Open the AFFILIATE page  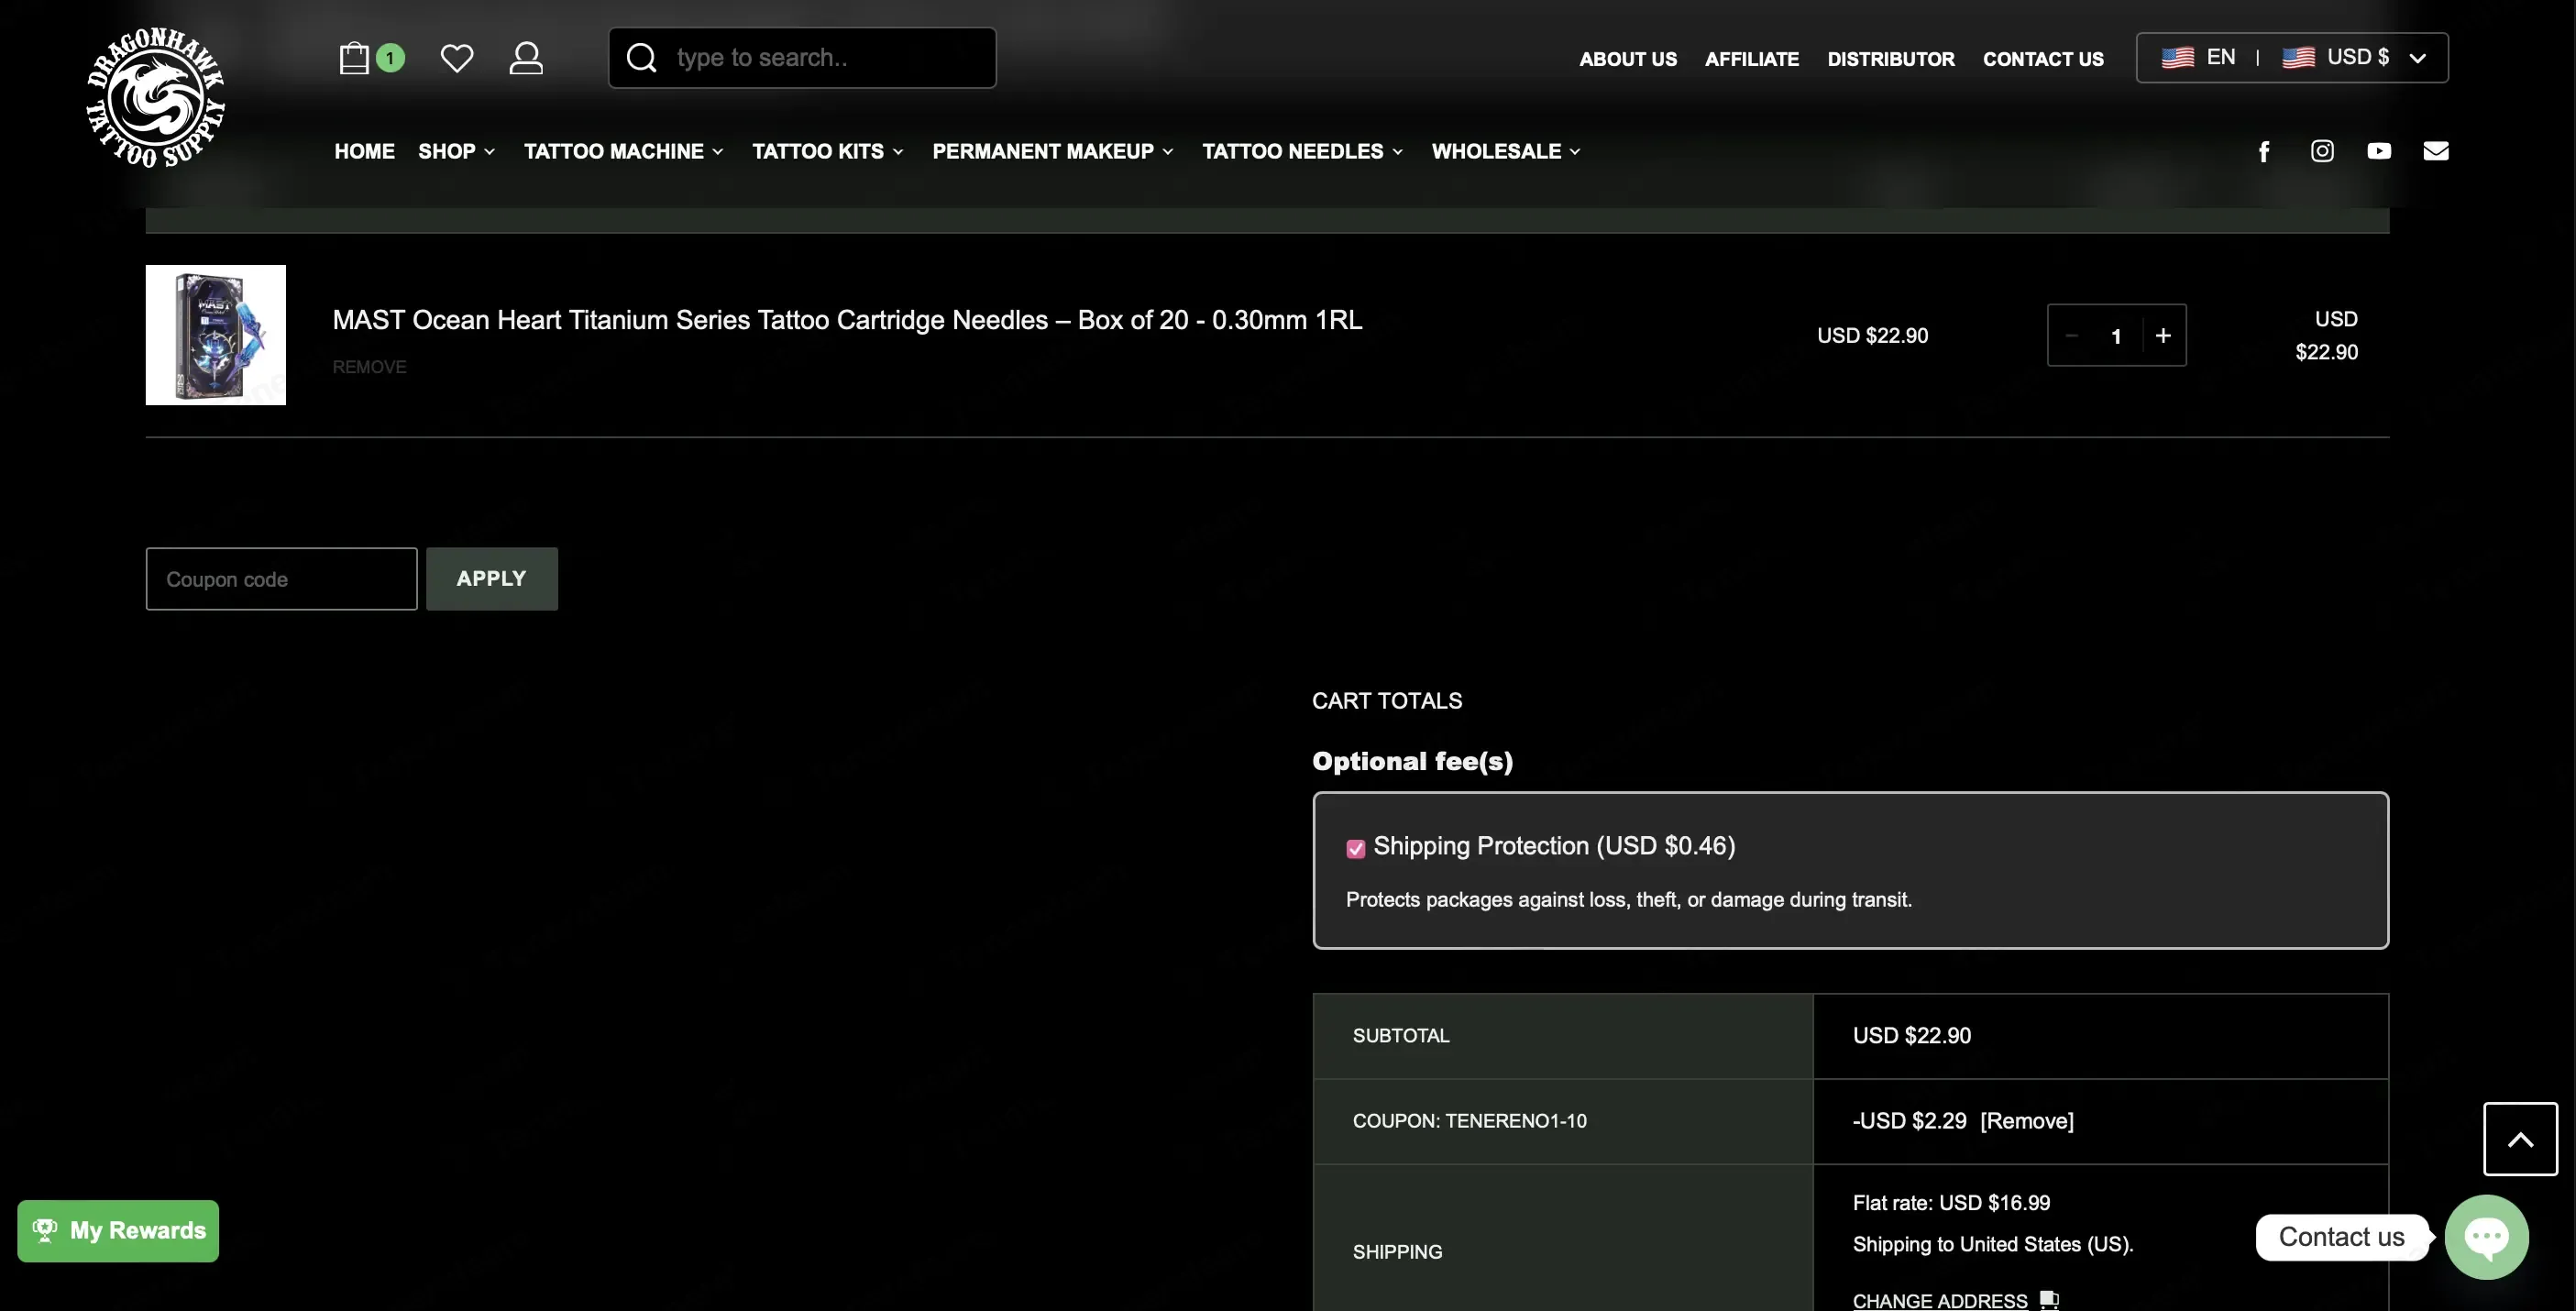click(x=1752, y=59)
